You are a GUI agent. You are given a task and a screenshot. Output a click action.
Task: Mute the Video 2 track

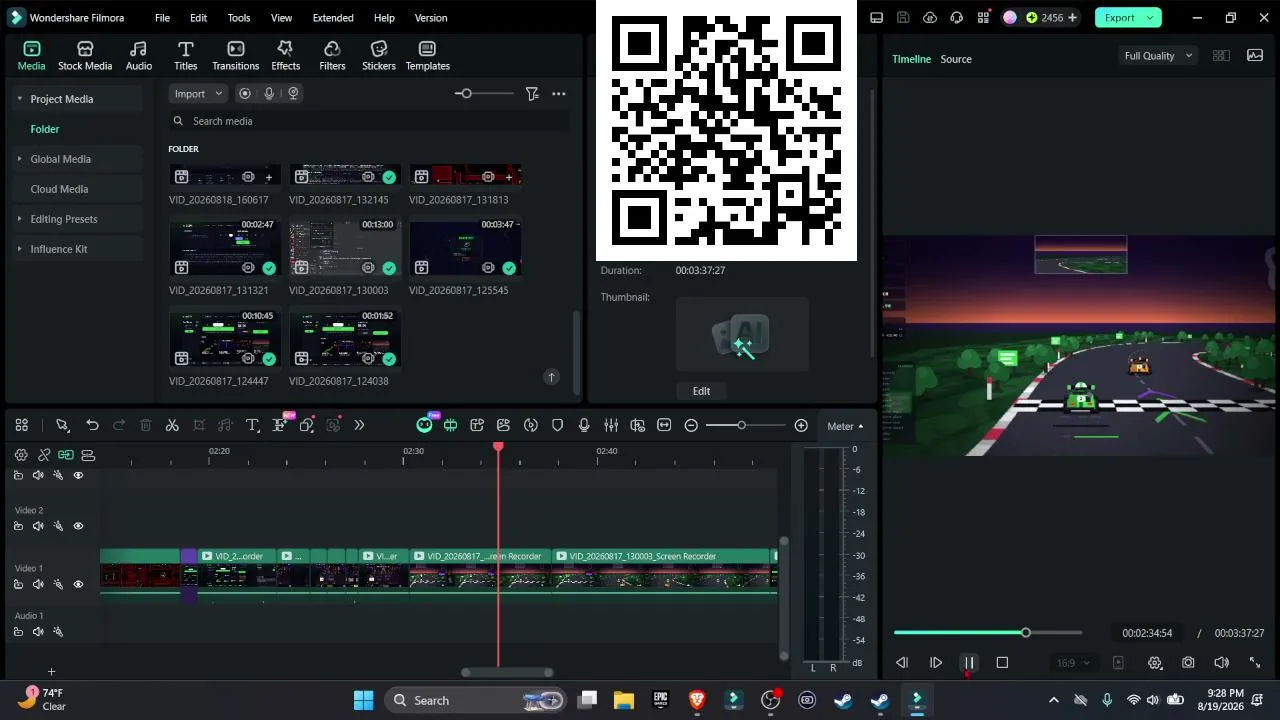pos(38,526)
